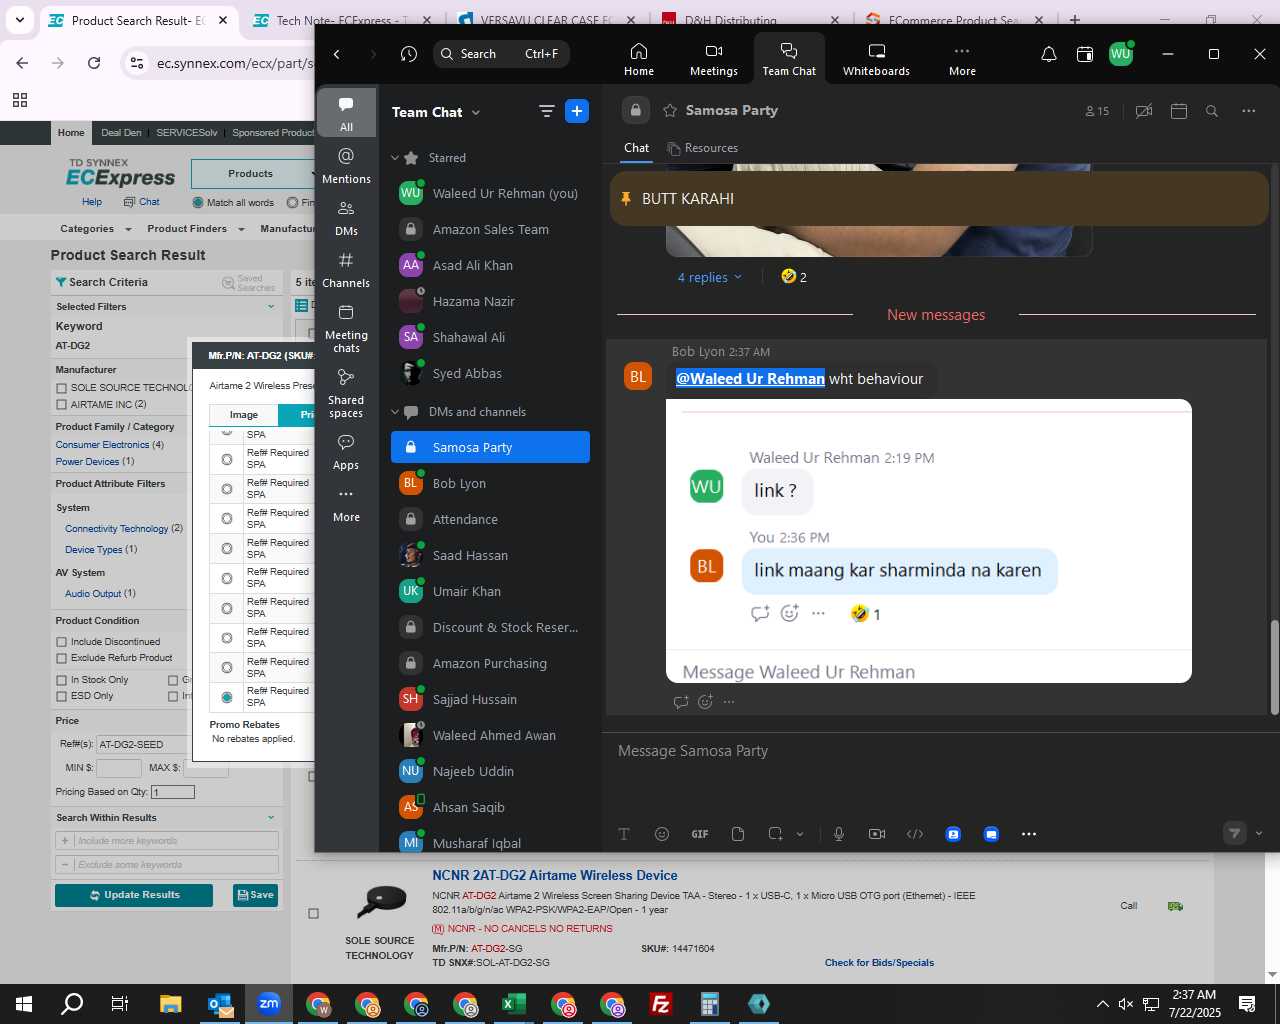Open the Categories dropdown in ECExpress

coord(95,229)
